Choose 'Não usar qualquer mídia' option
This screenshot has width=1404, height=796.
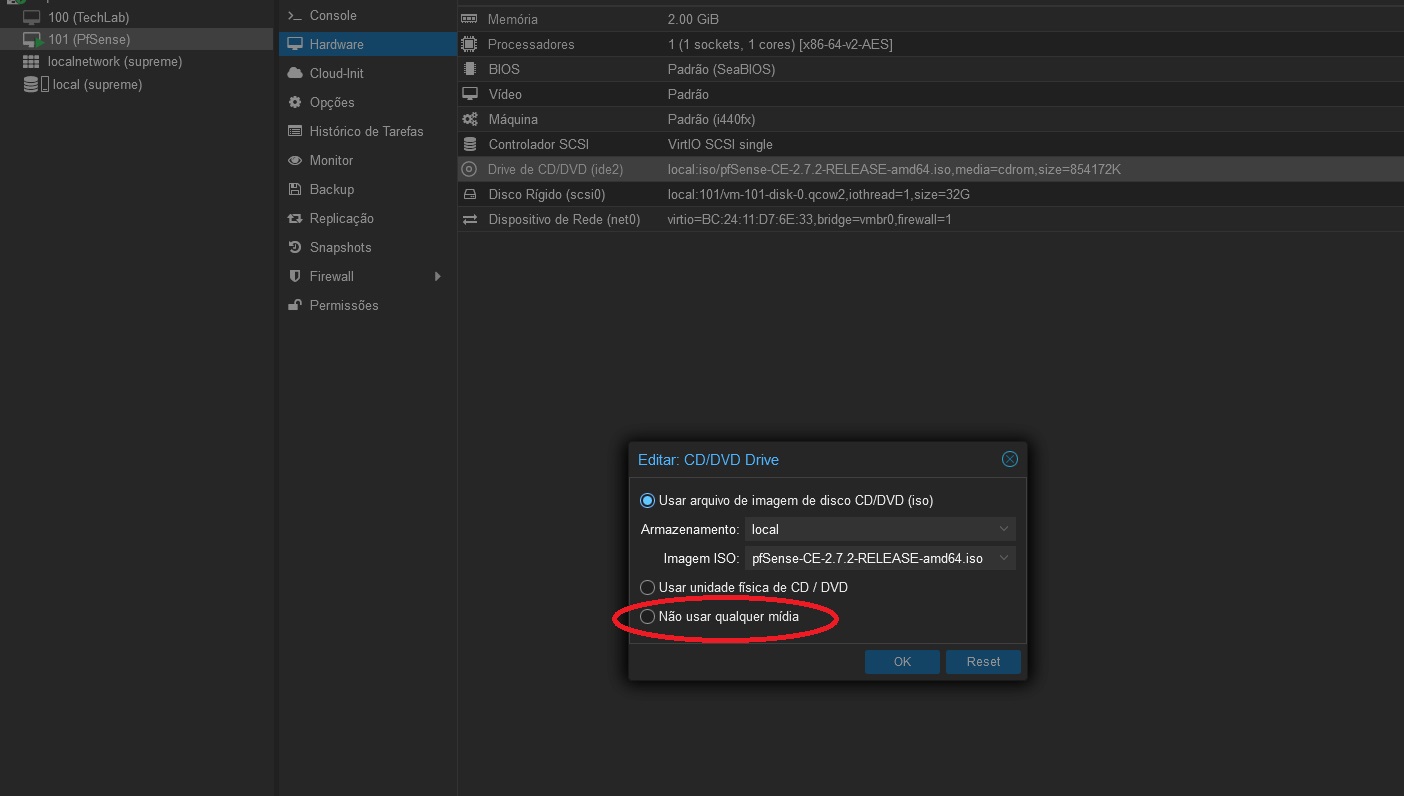pos(648,617)
